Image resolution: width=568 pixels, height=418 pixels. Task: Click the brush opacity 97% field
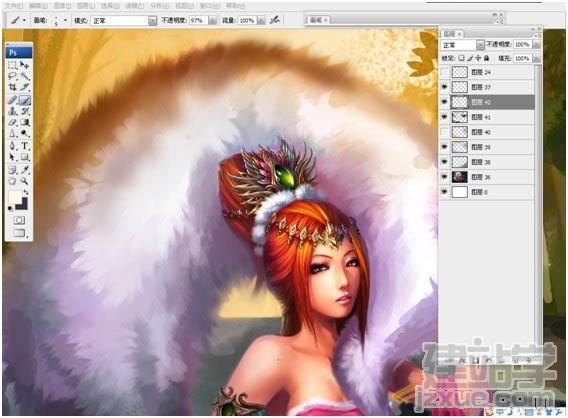(199, 21)
